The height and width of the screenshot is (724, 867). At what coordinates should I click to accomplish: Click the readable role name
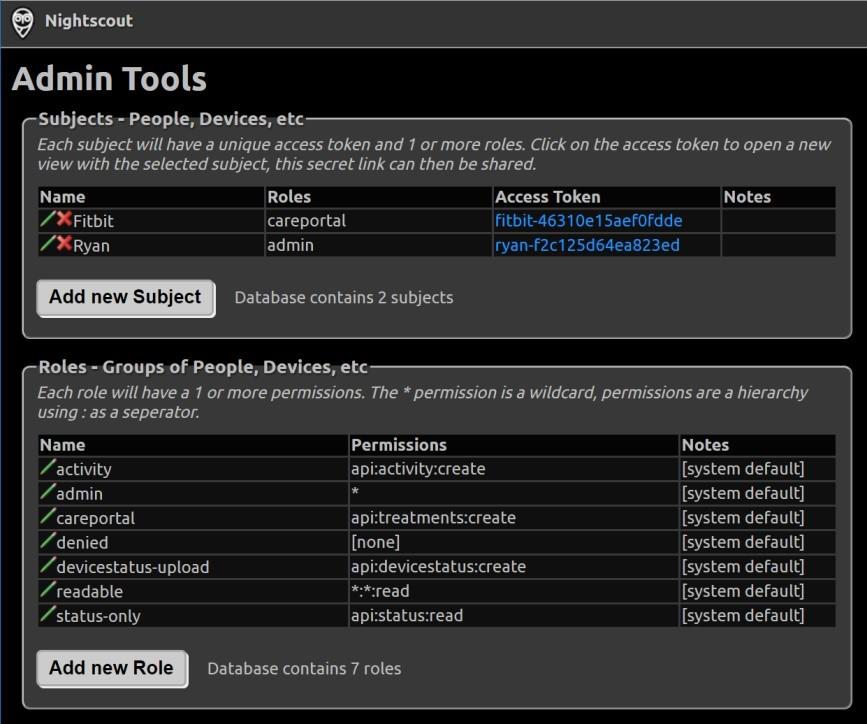click(x=90, y=592)
